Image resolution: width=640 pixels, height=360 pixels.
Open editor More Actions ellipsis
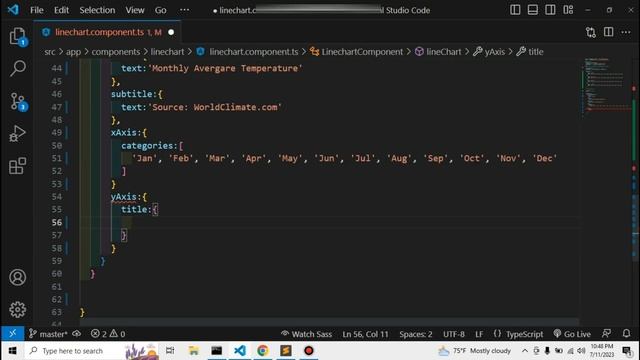626,32
